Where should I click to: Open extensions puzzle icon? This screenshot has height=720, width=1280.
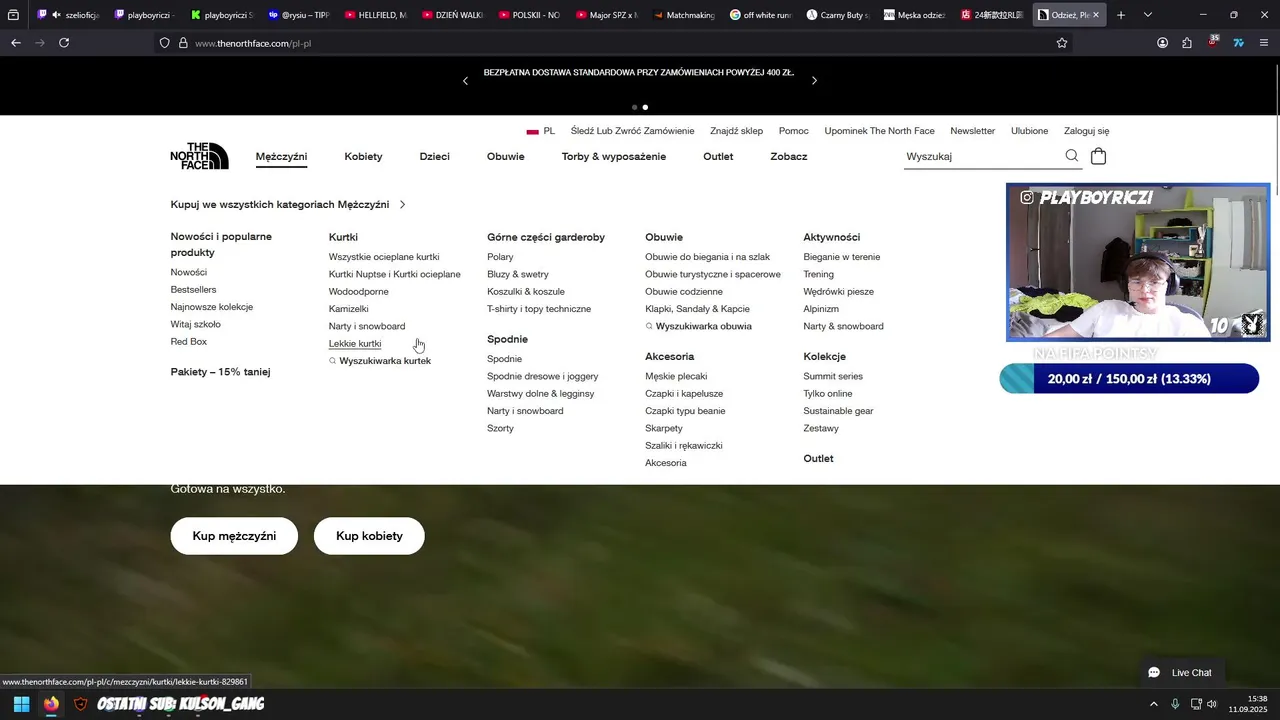coord(1187,43)
